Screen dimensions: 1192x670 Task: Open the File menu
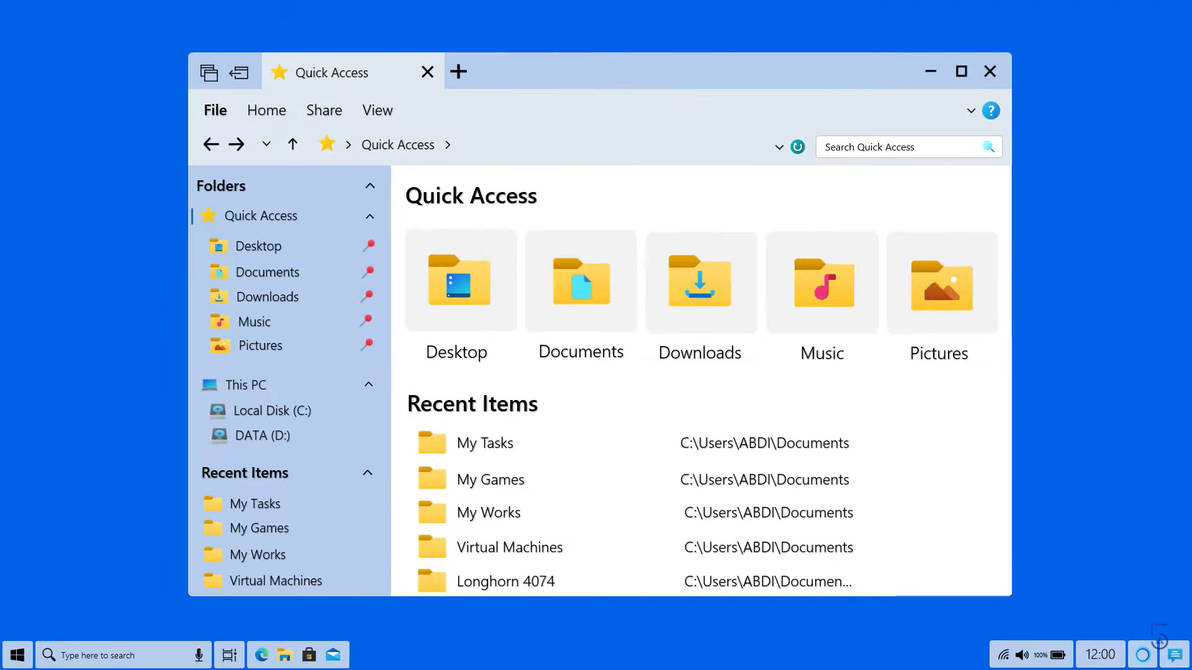pos(215,110)
